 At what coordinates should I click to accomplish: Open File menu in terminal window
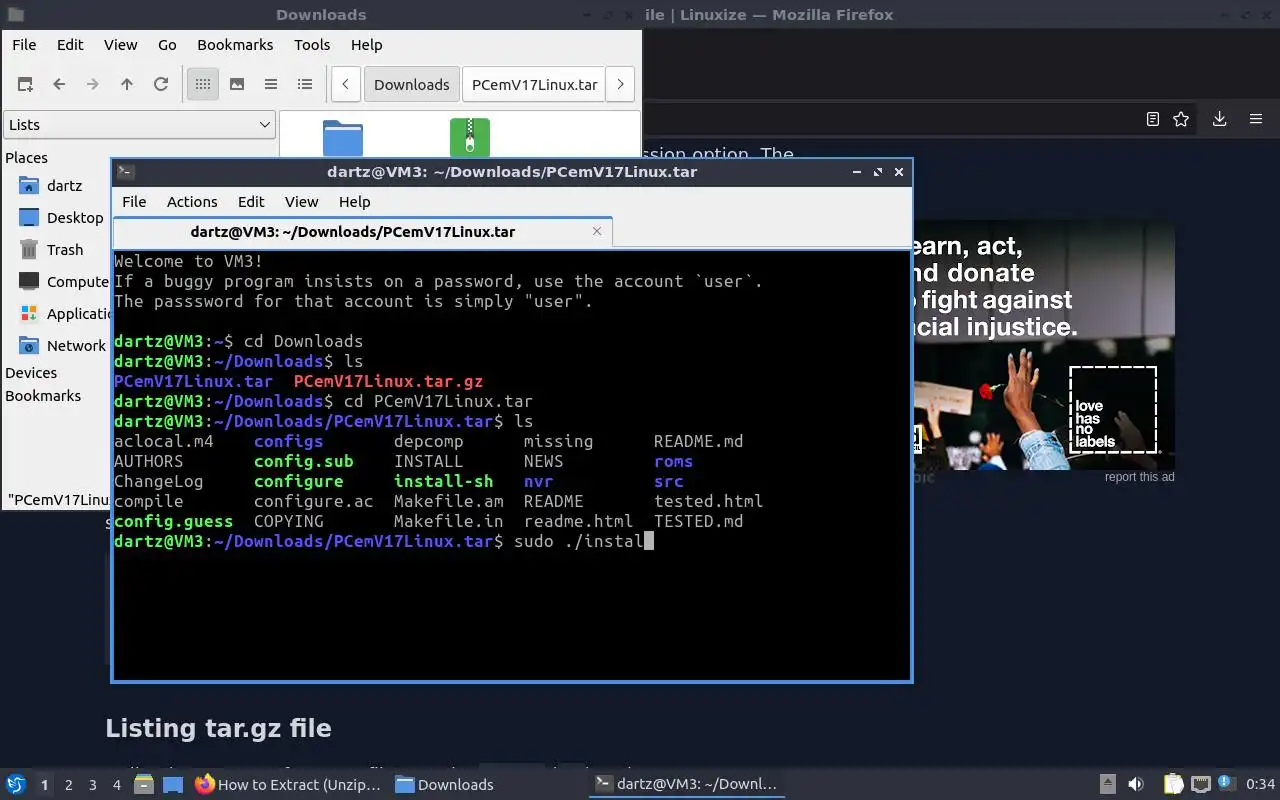click(x=134, y=201)
